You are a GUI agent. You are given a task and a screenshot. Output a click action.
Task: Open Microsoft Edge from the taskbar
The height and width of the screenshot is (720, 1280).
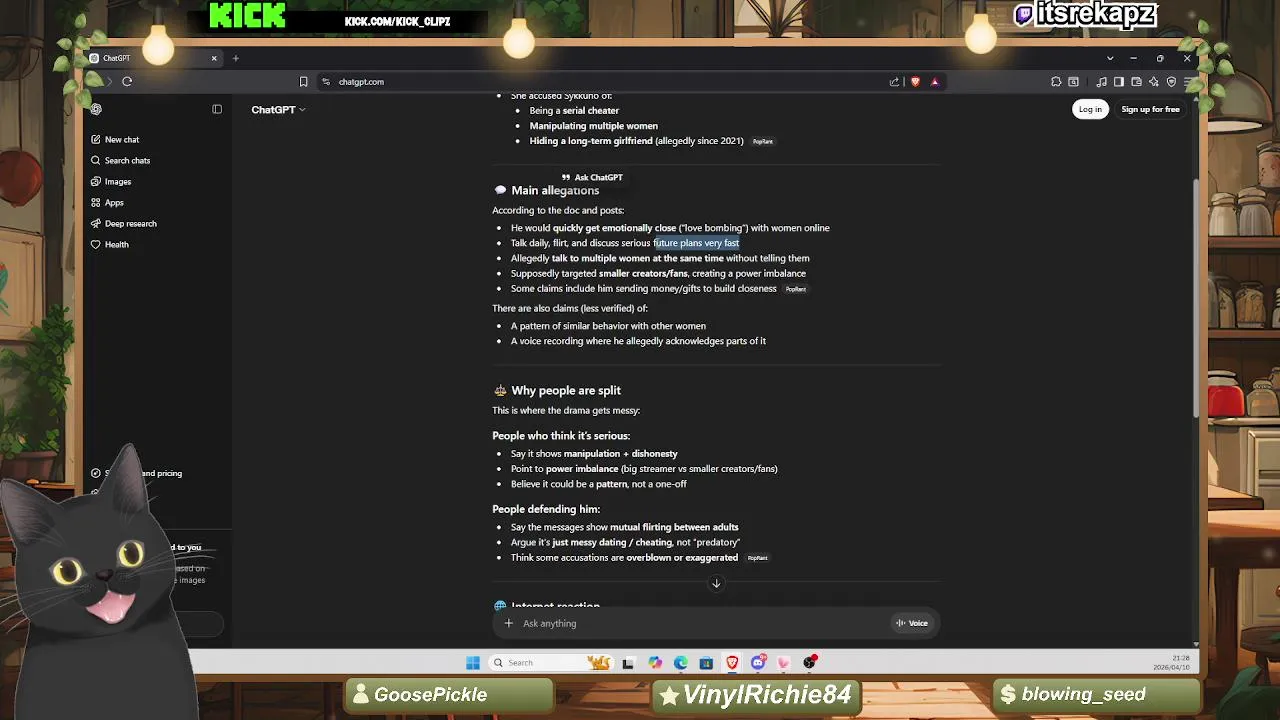tap(681, 662)
